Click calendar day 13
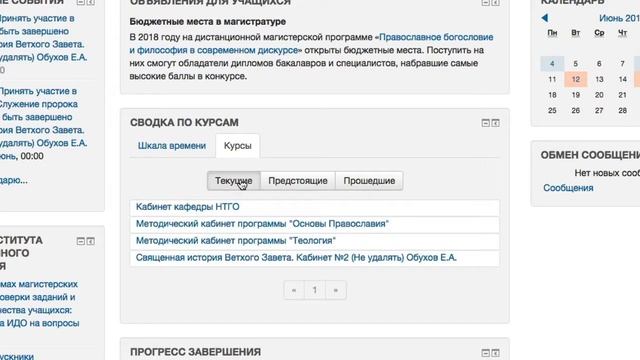The width and height of the screenshot is (640, 360). tap(599, 79)
